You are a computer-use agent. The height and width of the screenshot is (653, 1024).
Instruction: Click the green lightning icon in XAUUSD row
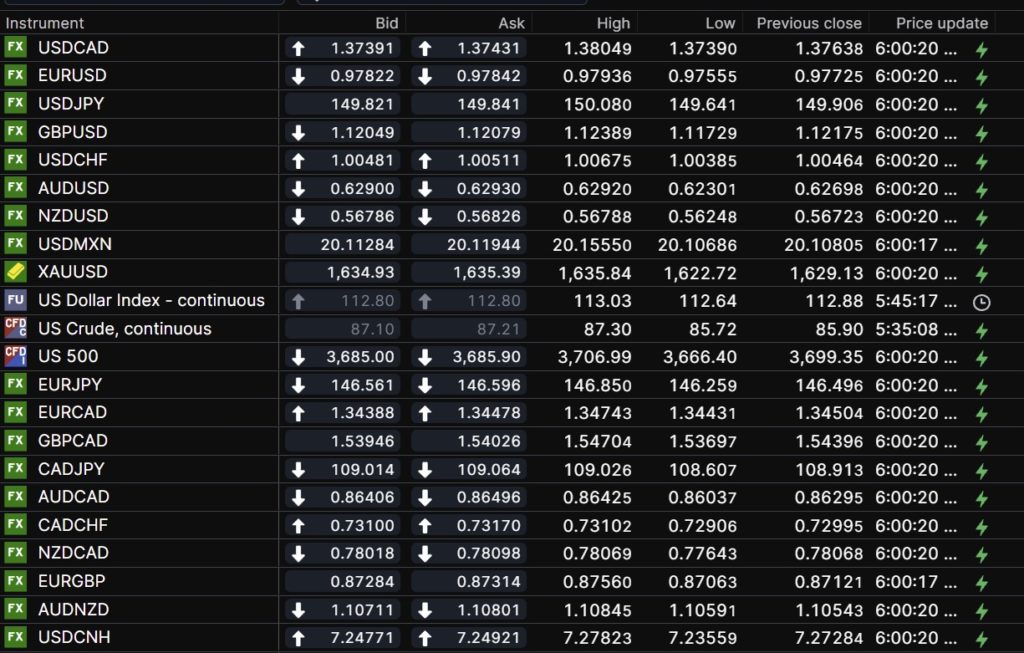[982, 273]
